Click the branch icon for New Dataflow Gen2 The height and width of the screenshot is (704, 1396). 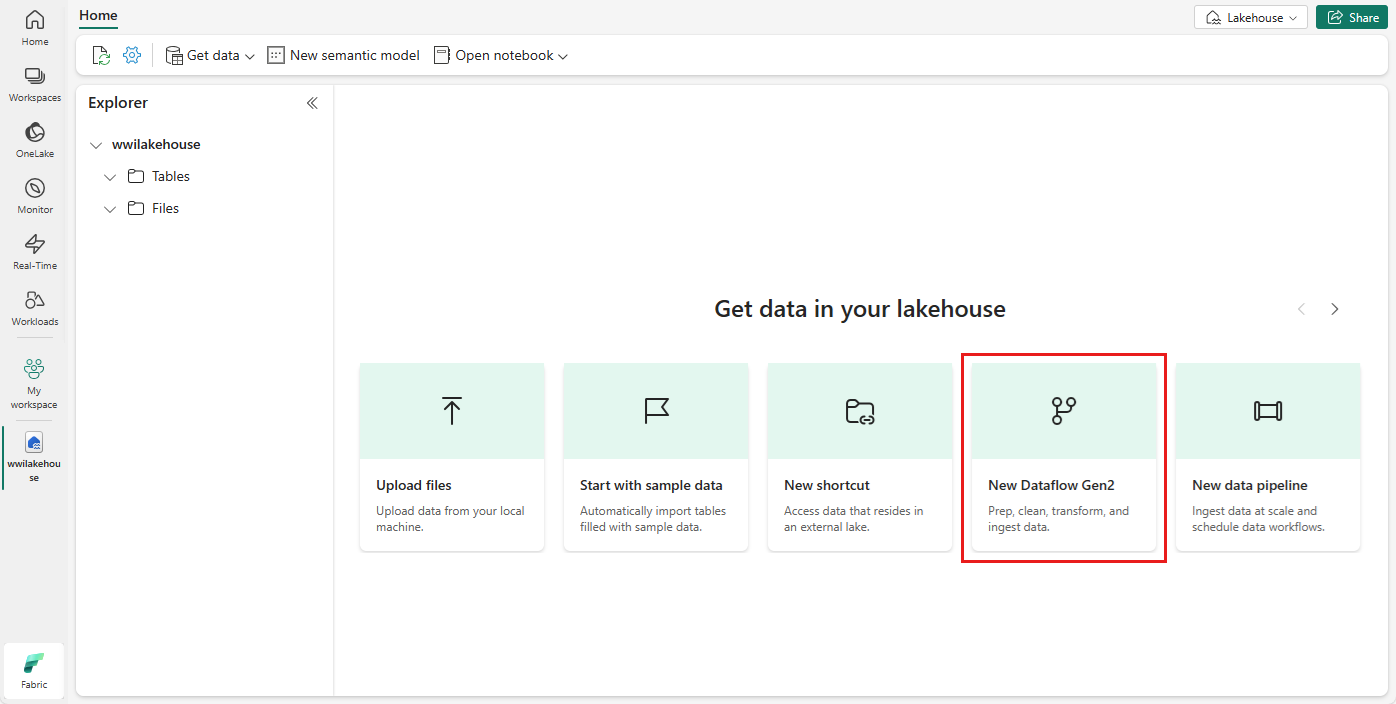[1064, 411]
